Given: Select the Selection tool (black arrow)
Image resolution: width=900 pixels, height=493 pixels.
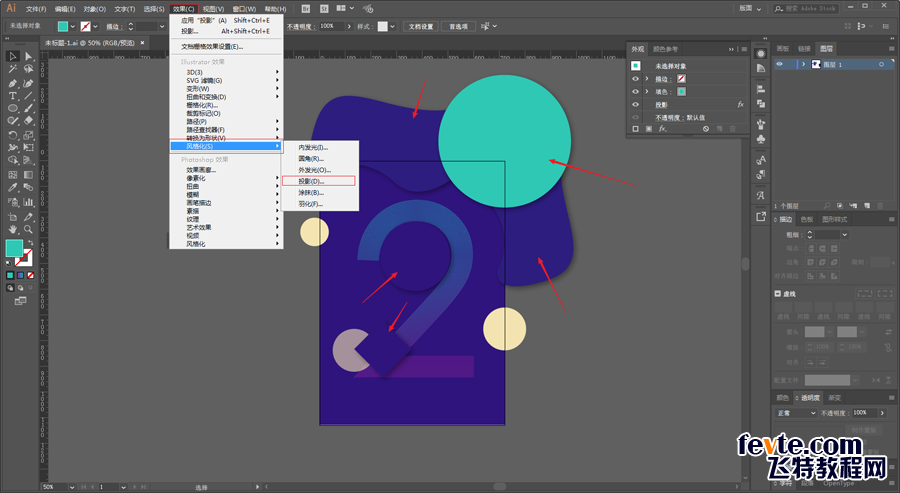Looking at the screenshot, I should pyautogui.click(x=12, y=56).
